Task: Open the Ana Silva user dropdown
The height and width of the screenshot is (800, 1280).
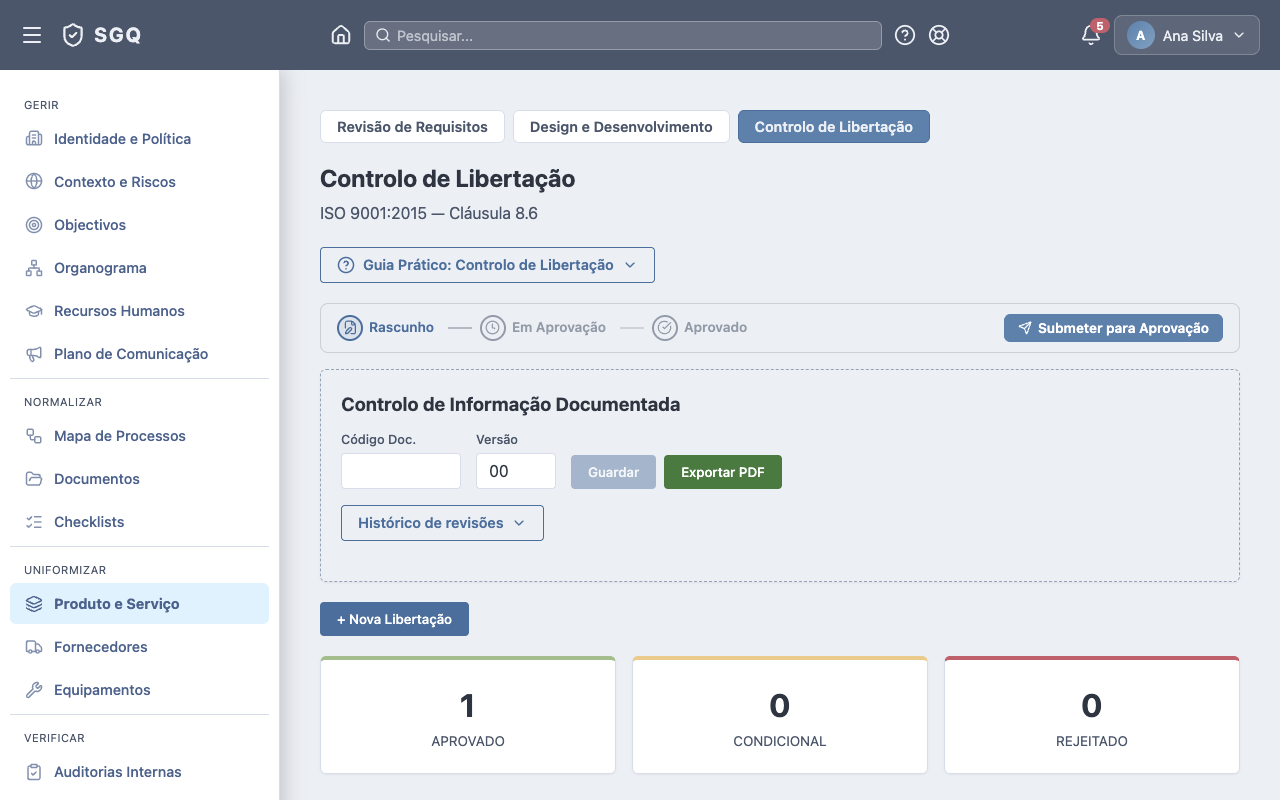Action: [x=1186, y=35]
